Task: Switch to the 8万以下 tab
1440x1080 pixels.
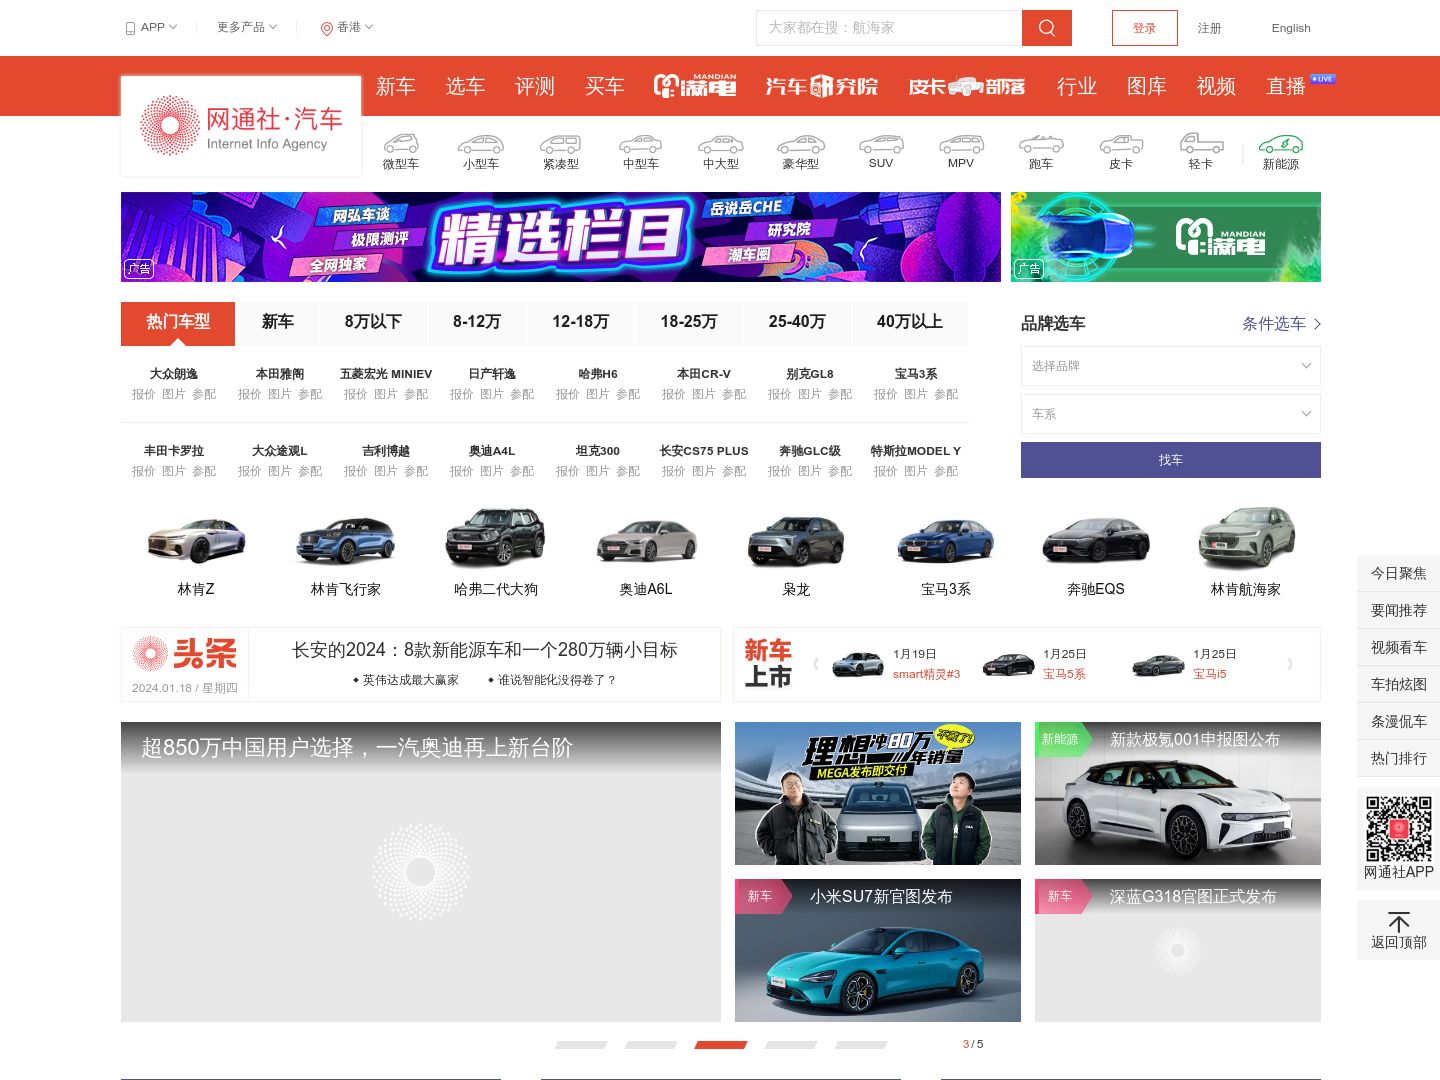Action: pyautogui.click(x=373, y=323)
